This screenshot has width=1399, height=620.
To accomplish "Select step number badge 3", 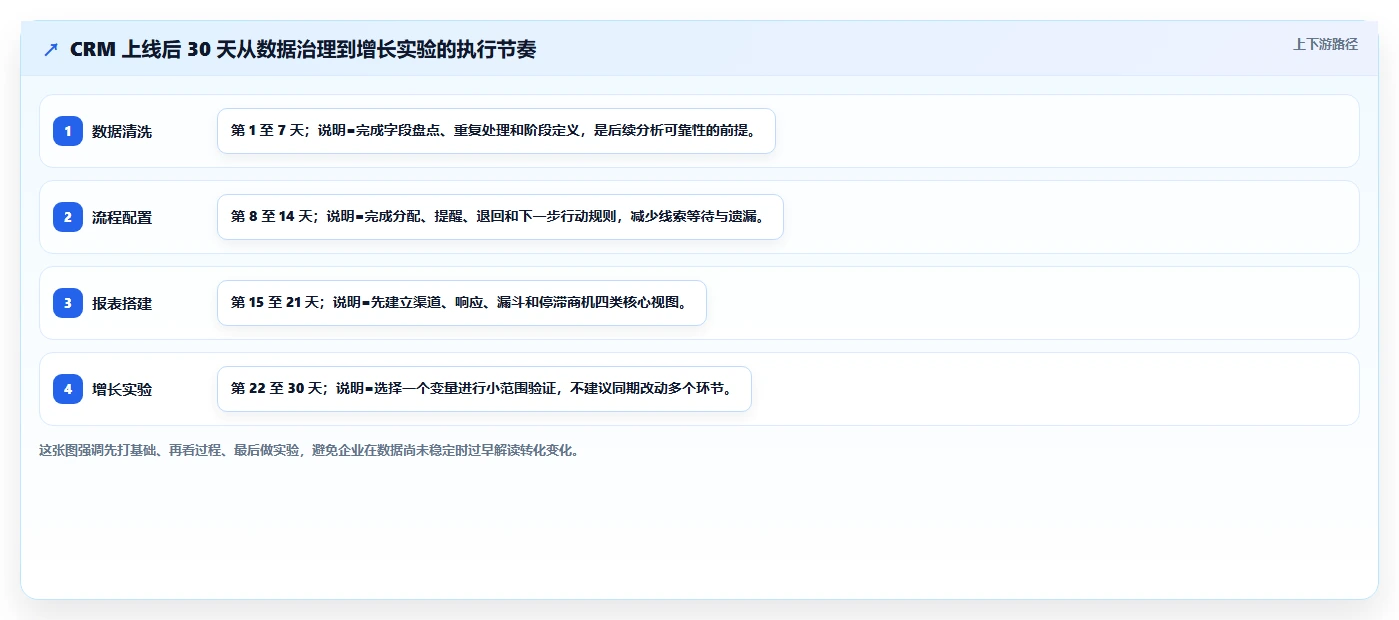I will tap(68, 303).
